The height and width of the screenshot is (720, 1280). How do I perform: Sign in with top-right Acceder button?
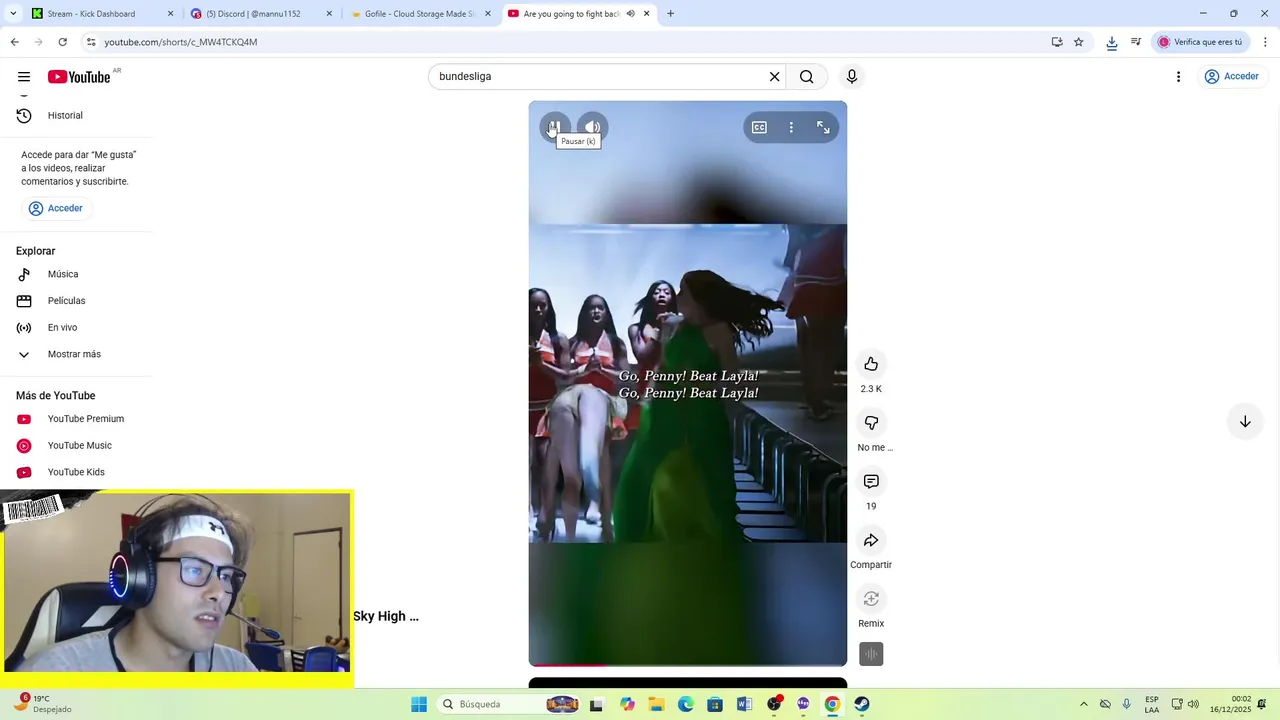1231,77
